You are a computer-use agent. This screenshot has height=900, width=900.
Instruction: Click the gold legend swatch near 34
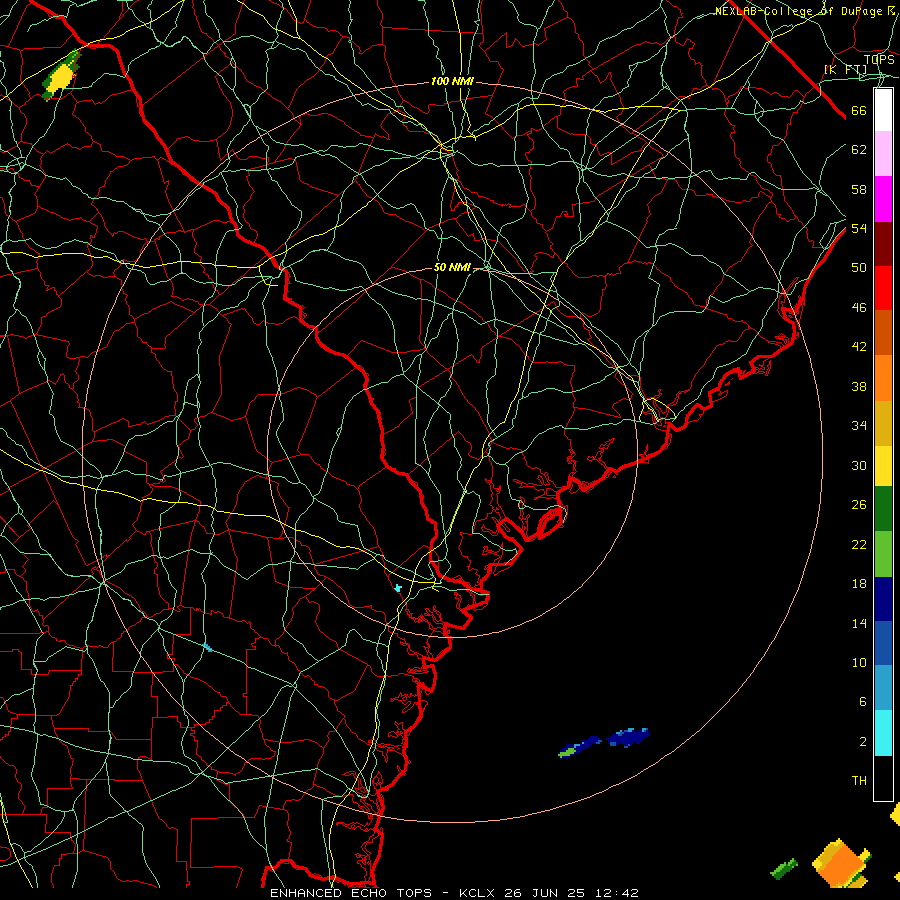point(883,422)
